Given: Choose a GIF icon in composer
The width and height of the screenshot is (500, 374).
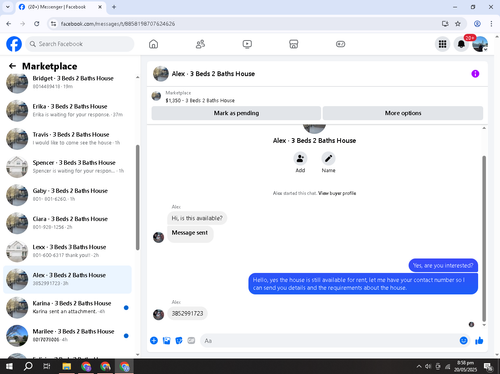Looking at the screenshot, I should (191, 340).
